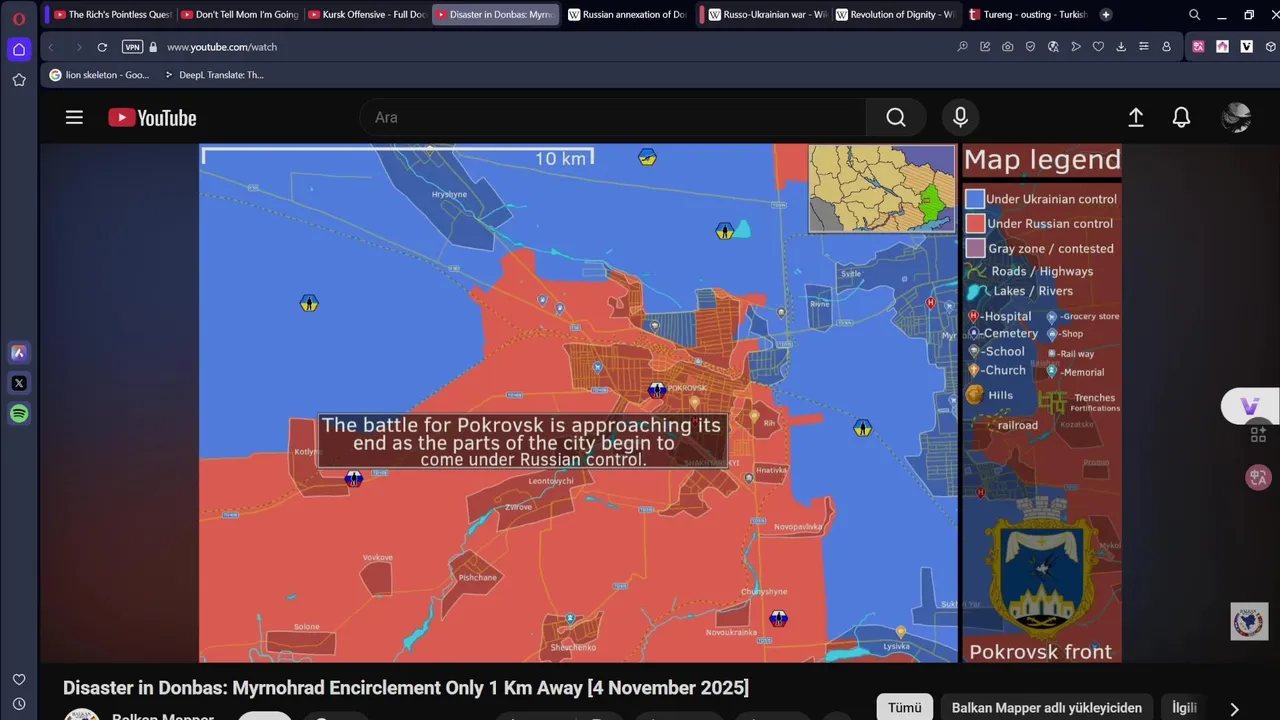Open Aria AI in the sidebar
This screenshot has height=720, width=1280.
tap(19, 352)
